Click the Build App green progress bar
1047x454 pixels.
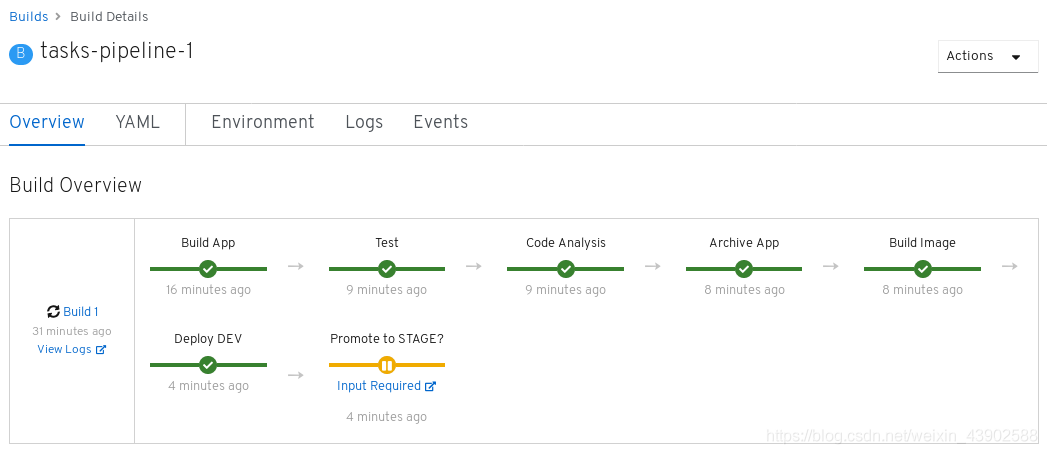[x=208, y=269]
